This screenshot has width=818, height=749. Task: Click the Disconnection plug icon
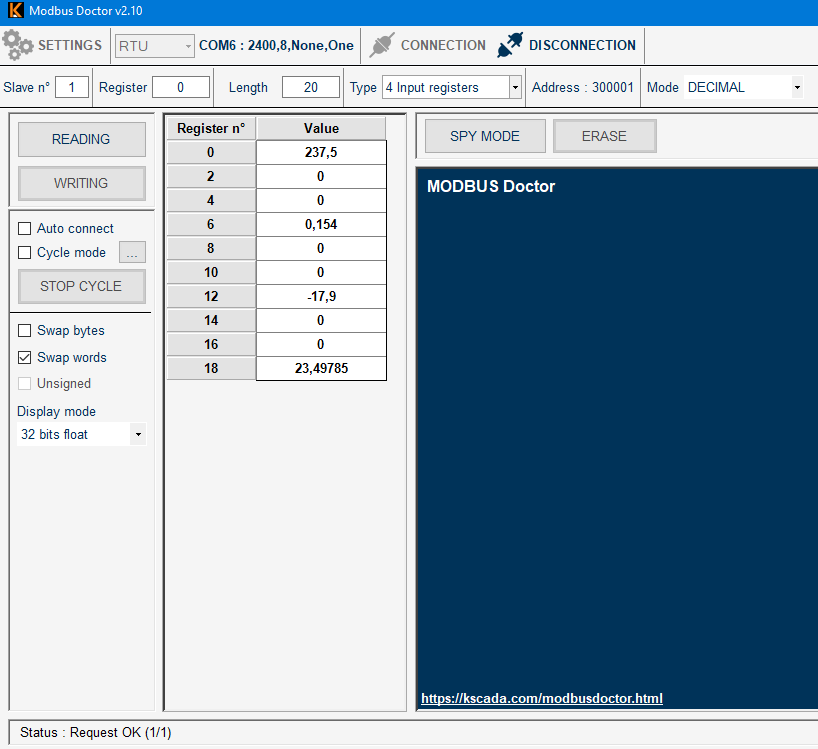(511, 45)
